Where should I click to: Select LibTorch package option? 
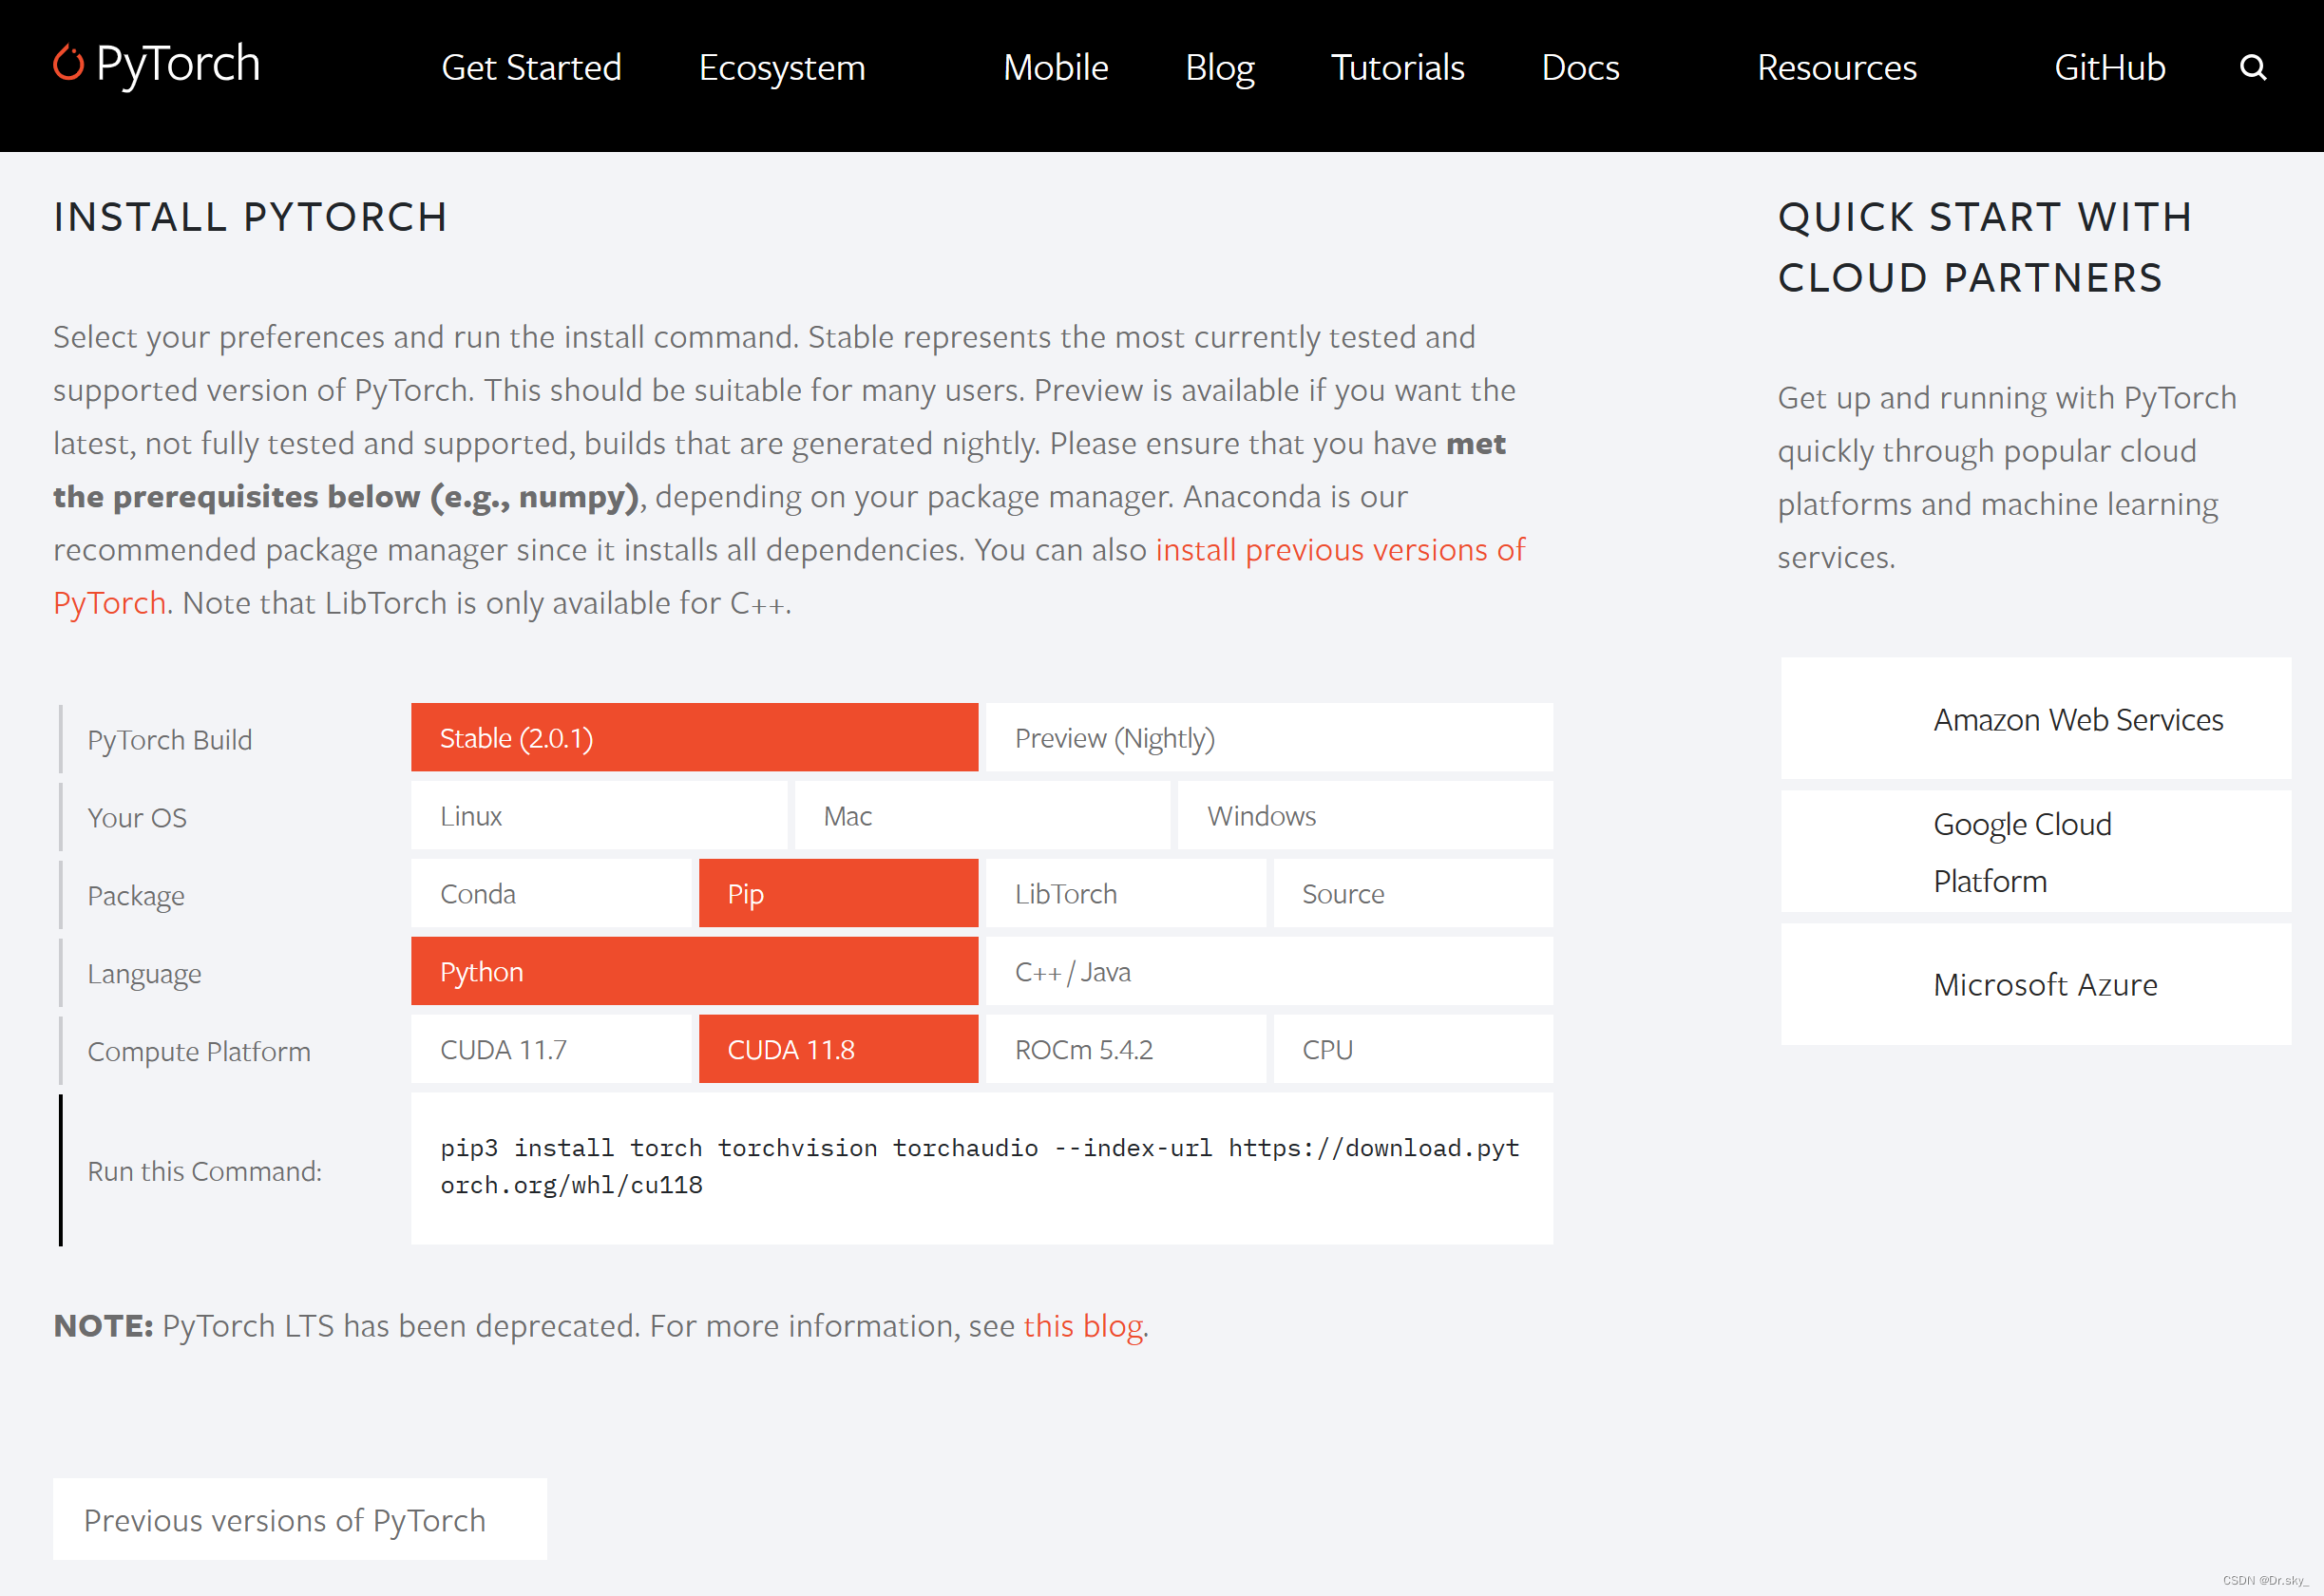pos(1125,894)
